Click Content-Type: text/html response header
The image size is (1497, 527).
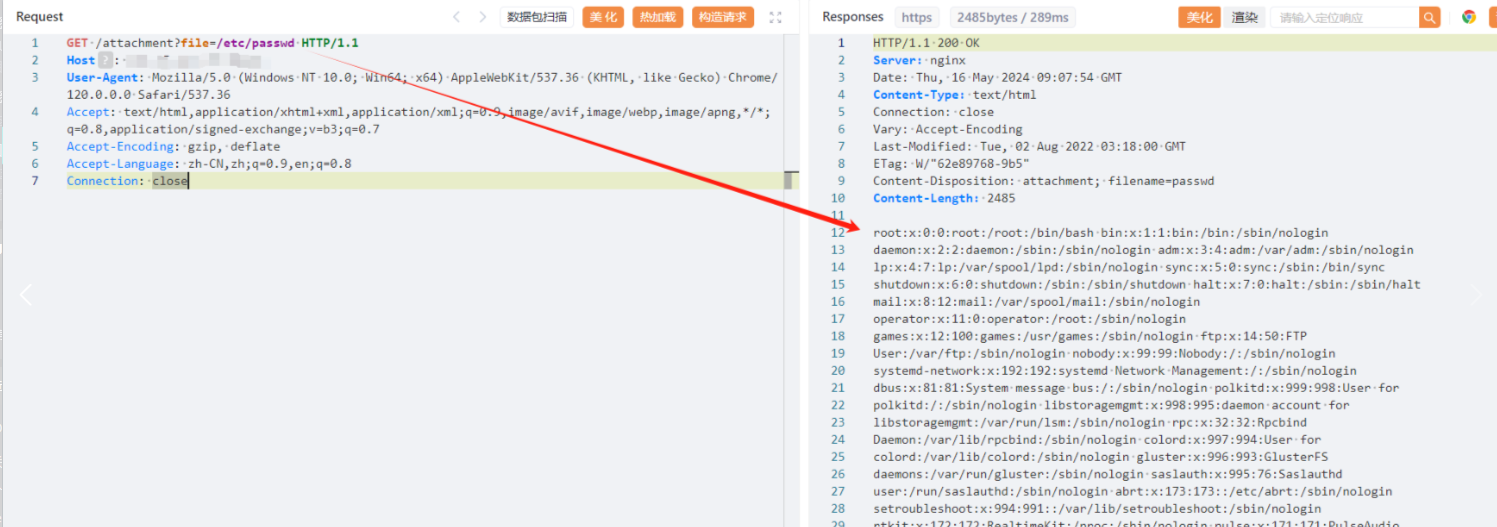point(954,94)
